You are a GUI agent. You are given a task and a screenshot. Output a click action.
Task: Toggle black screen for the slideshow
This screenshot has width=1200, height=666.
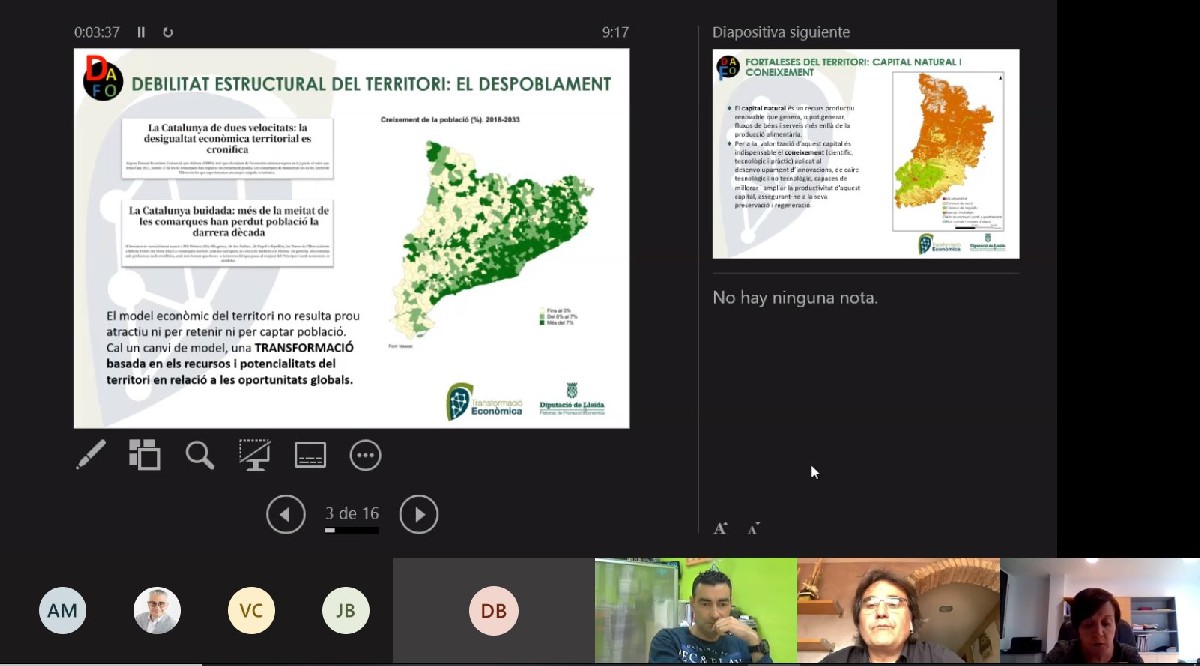(254, 455)
